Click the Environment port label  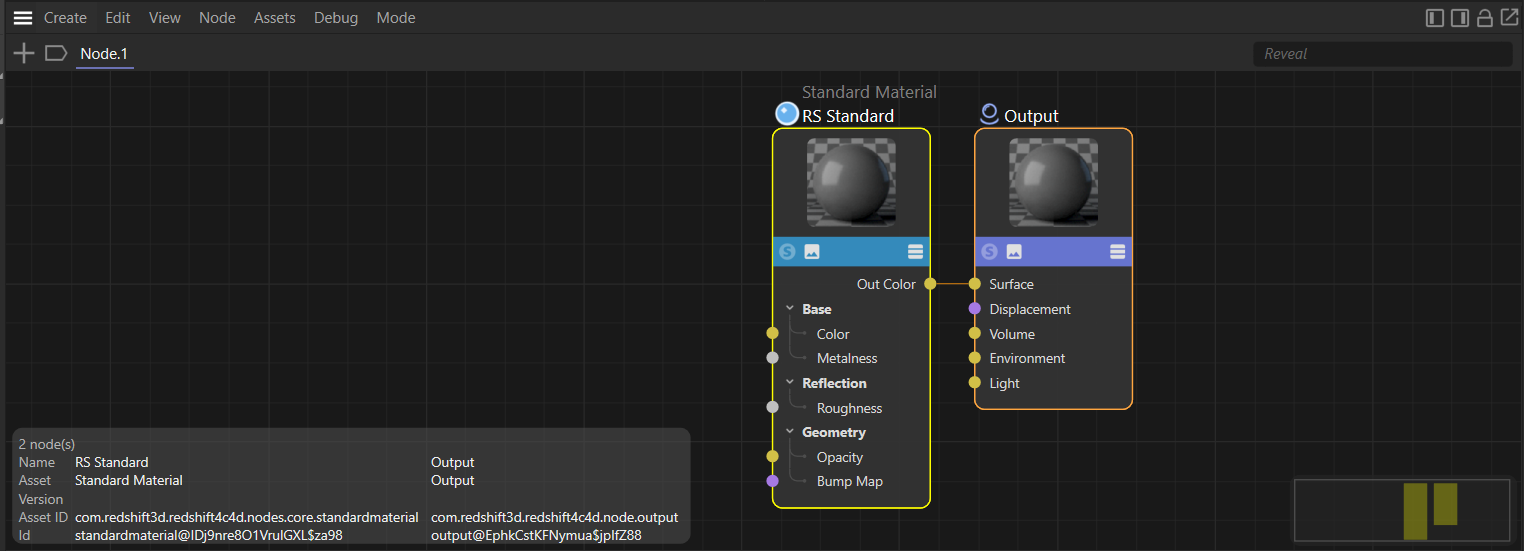(x=1027, y=358)
